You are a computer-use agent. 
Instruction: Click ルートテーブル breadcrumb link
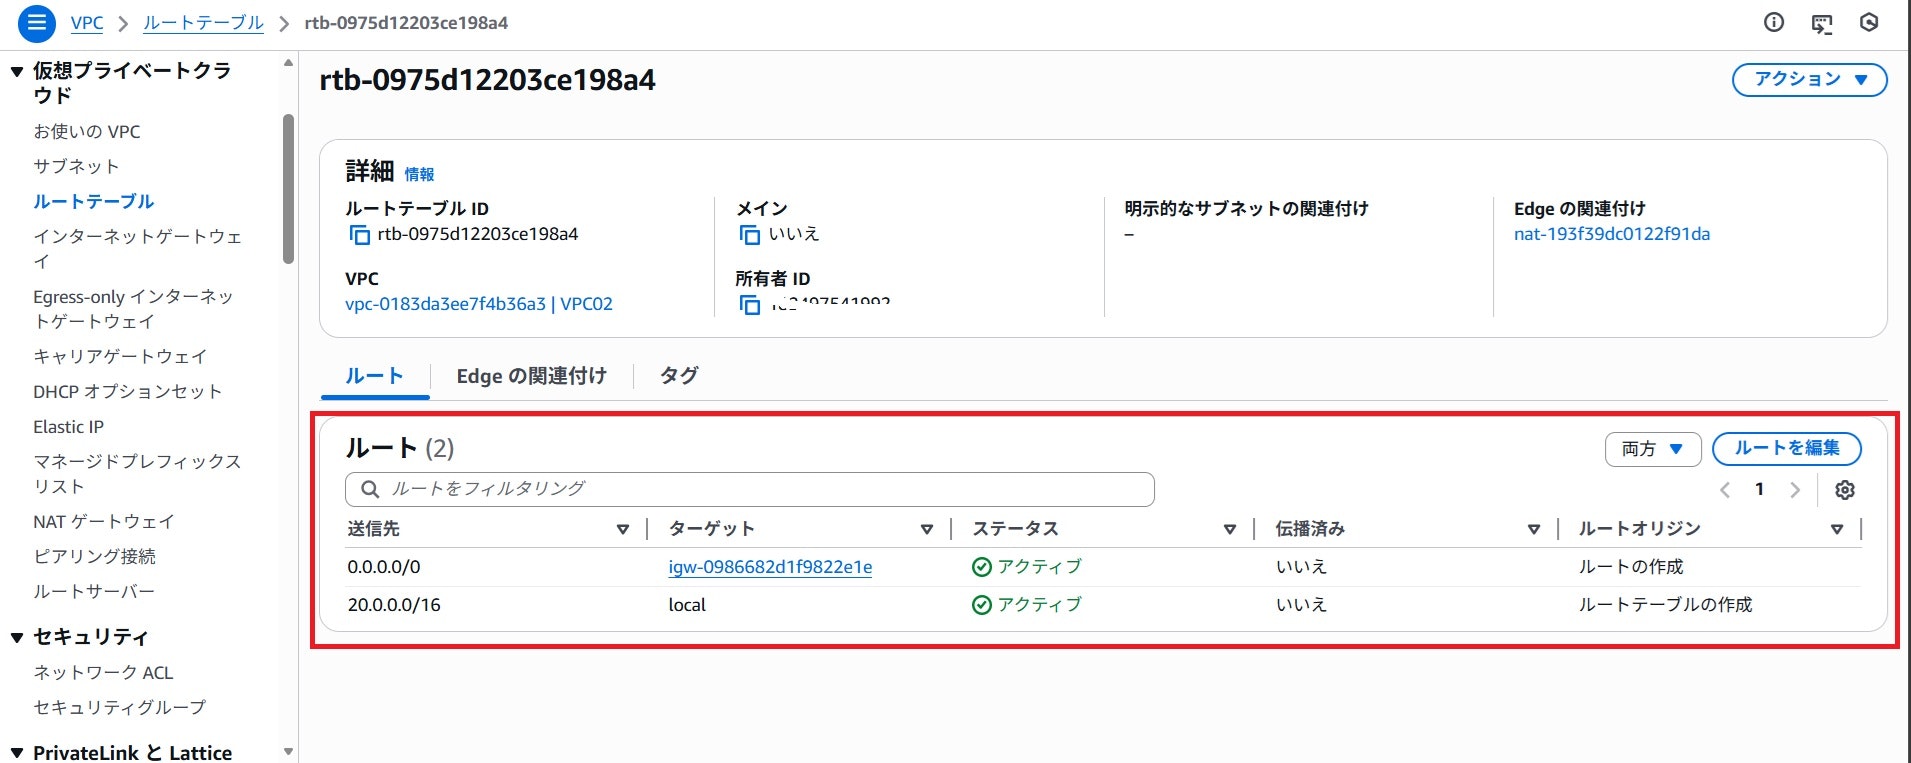(203, 23)
